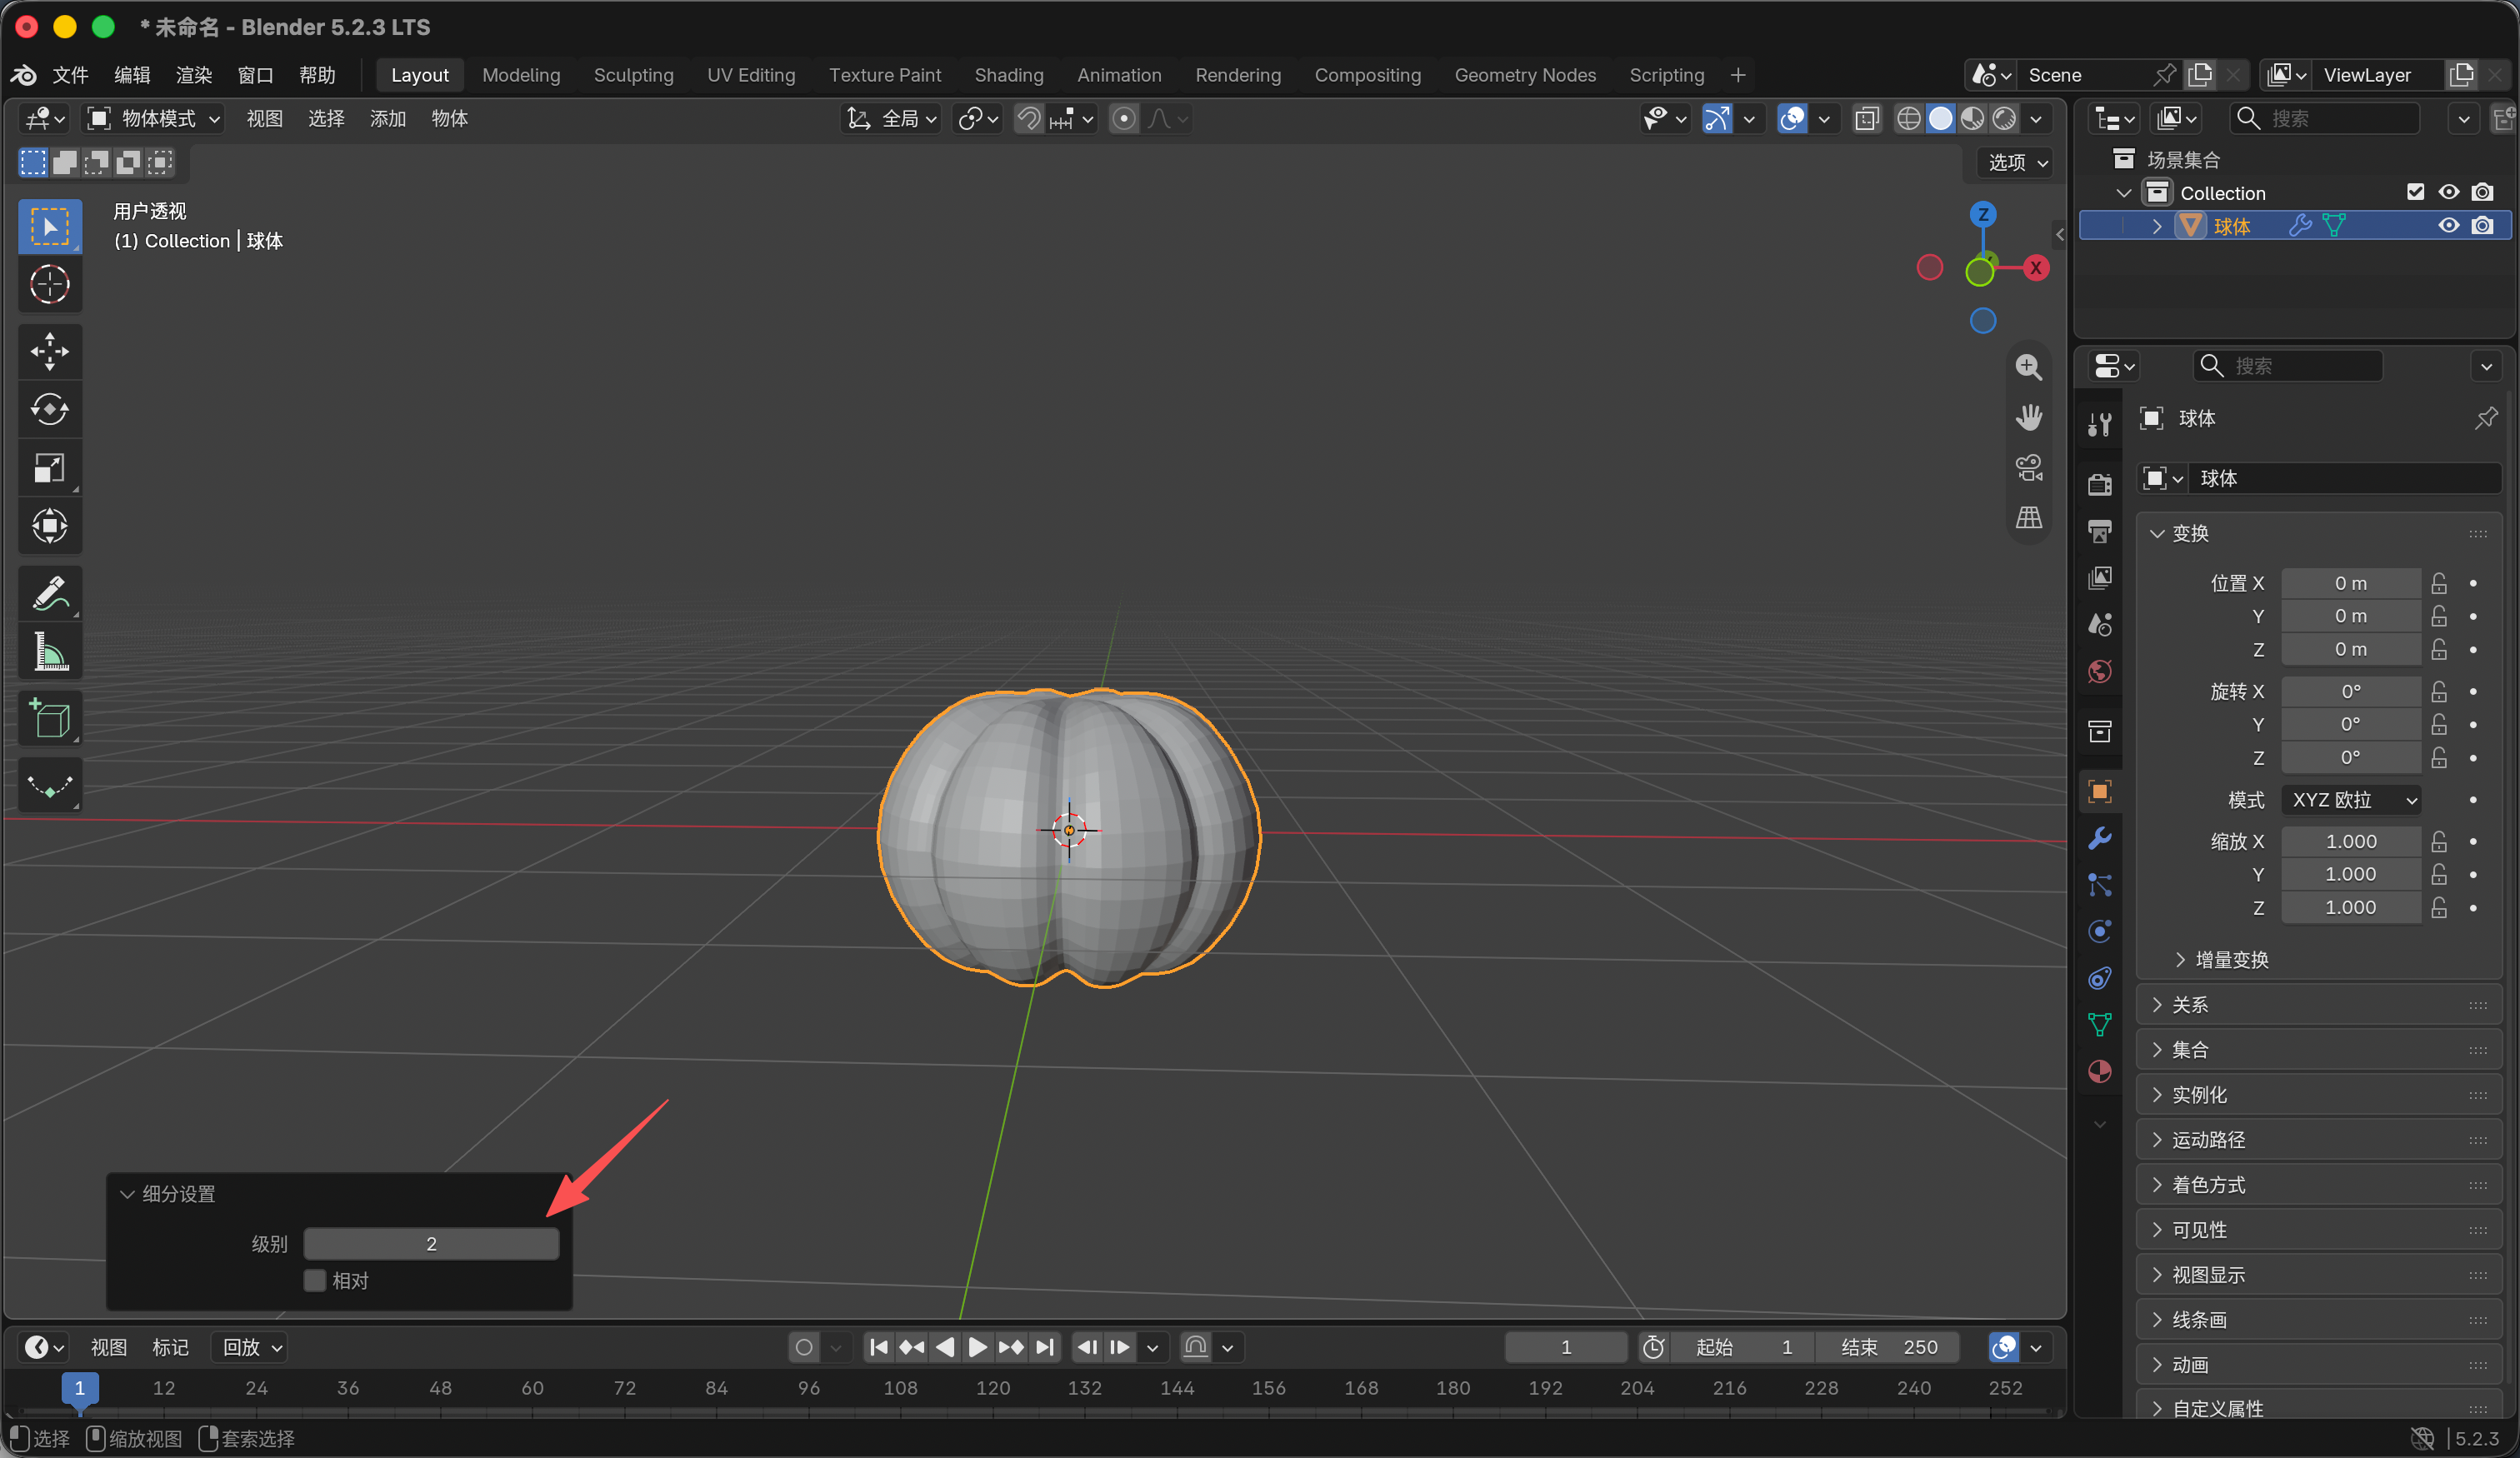2520x1458 pixels.
Task: Open the 全局 orientation dropdown
Action: tap(891, 119)
